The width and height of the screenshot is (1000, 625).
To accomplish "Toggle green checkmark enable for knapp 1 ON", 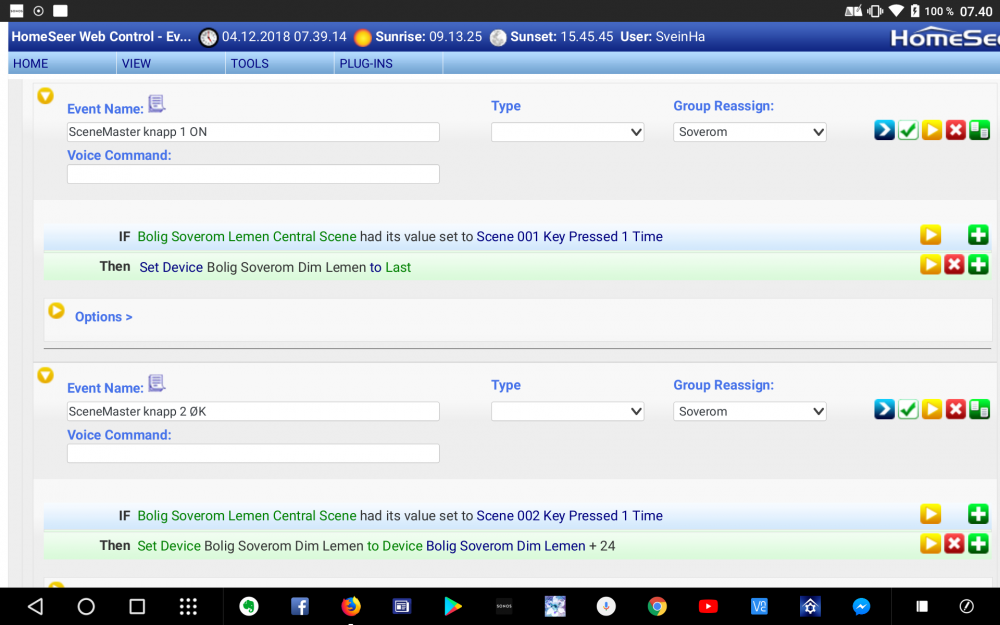I will [908, 130].
